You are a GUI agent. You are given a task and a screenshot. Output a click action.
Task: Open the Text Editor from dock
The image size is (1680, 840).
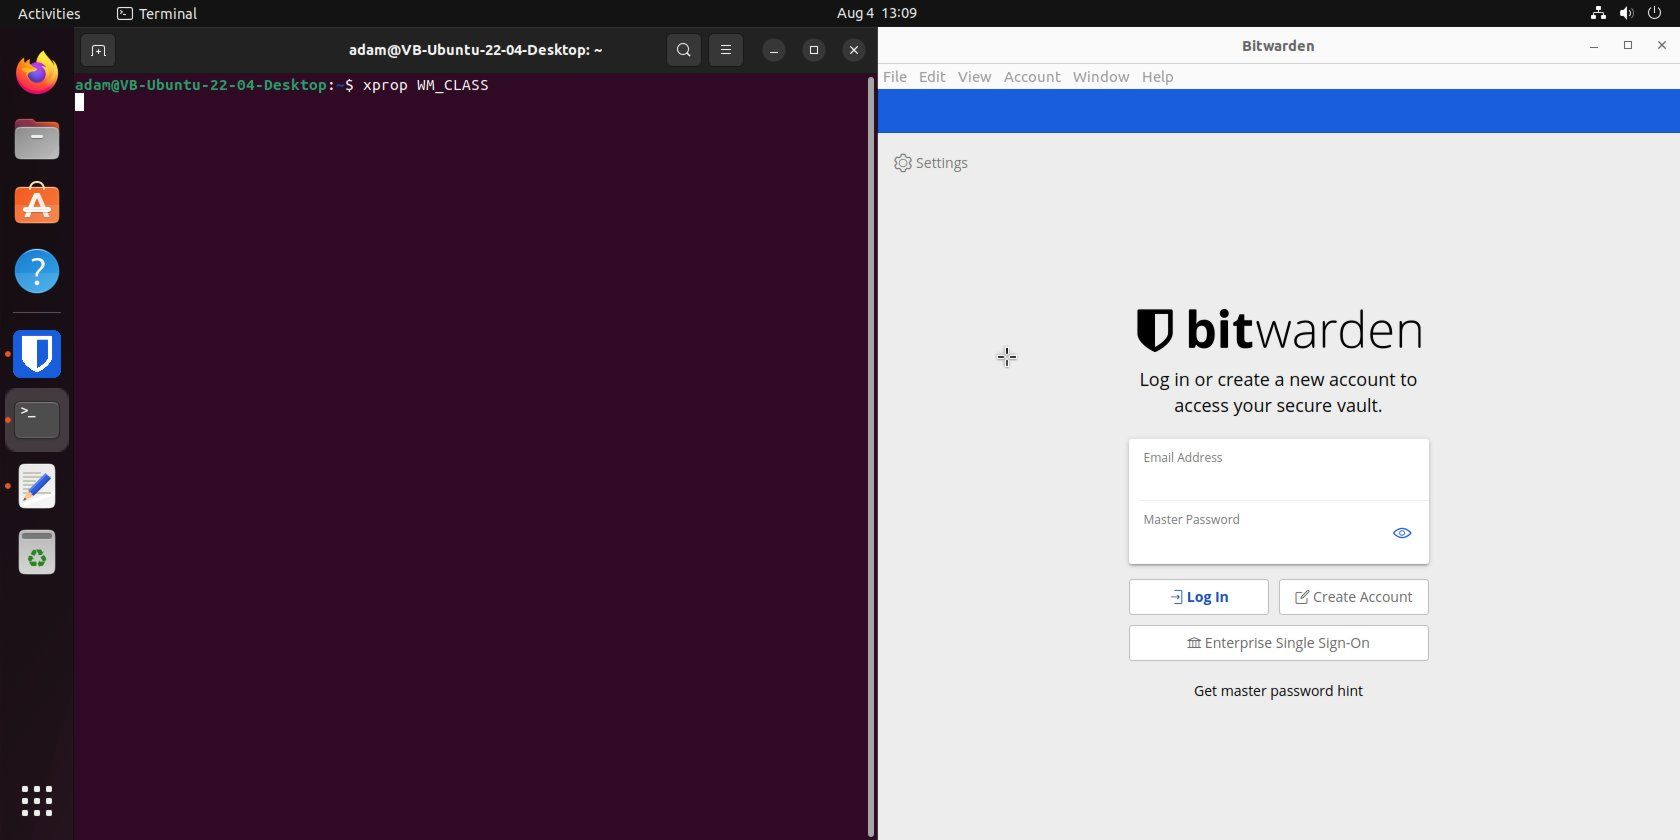tap(37, 486)
